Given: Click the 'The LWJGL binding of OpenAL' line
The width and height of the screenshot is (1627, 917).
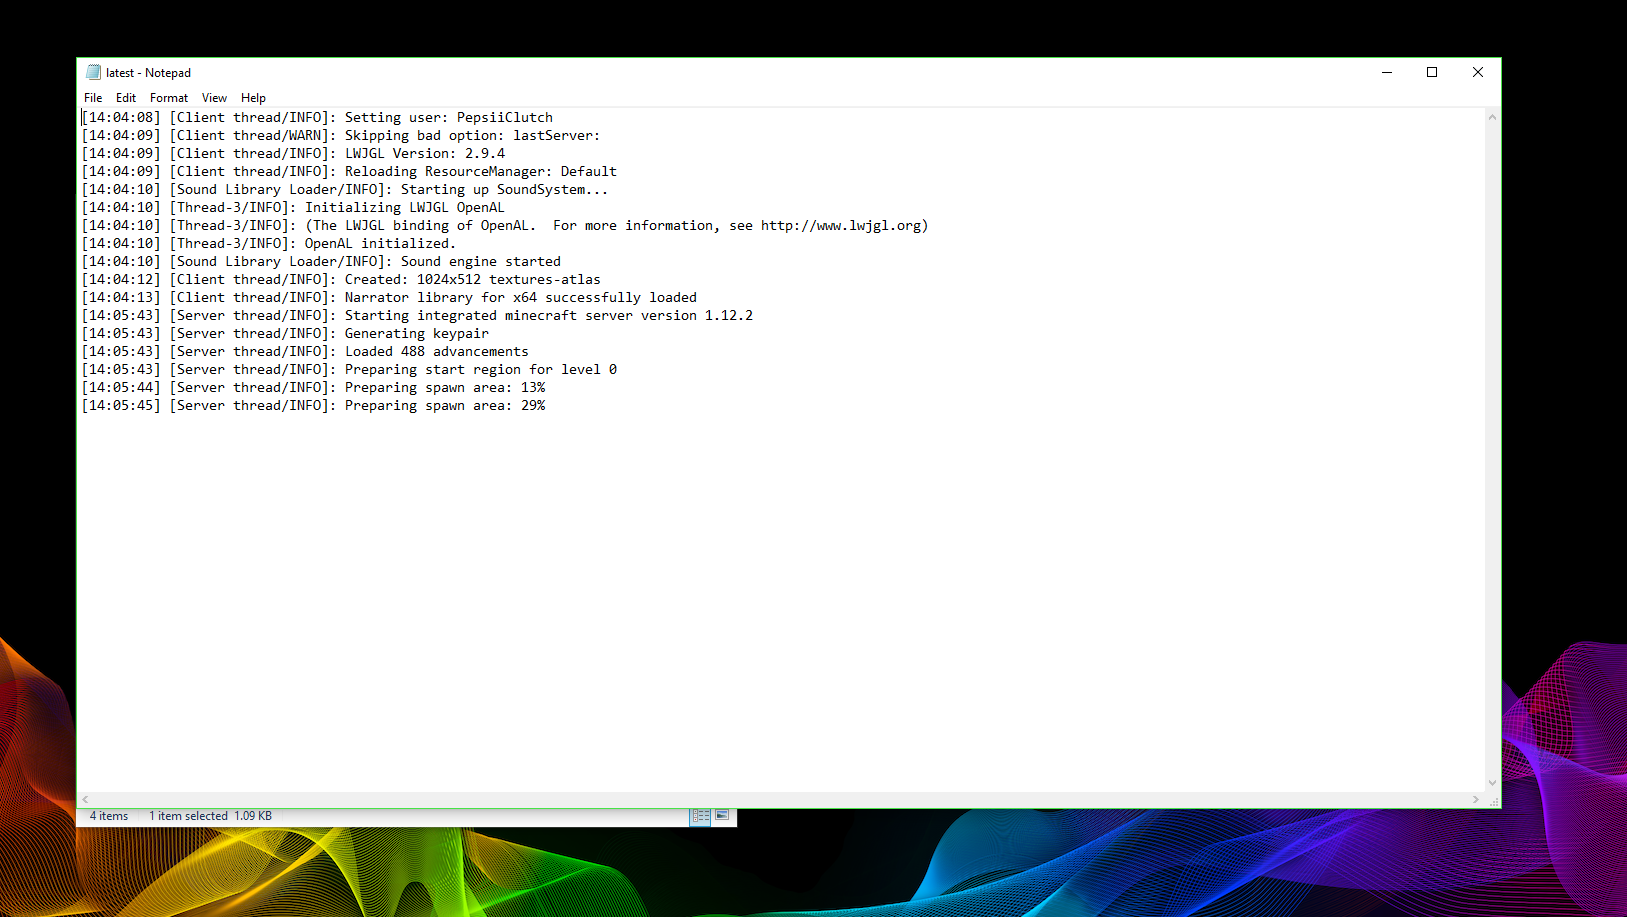Looking at the screenshot, I should [x=505, y=226].
